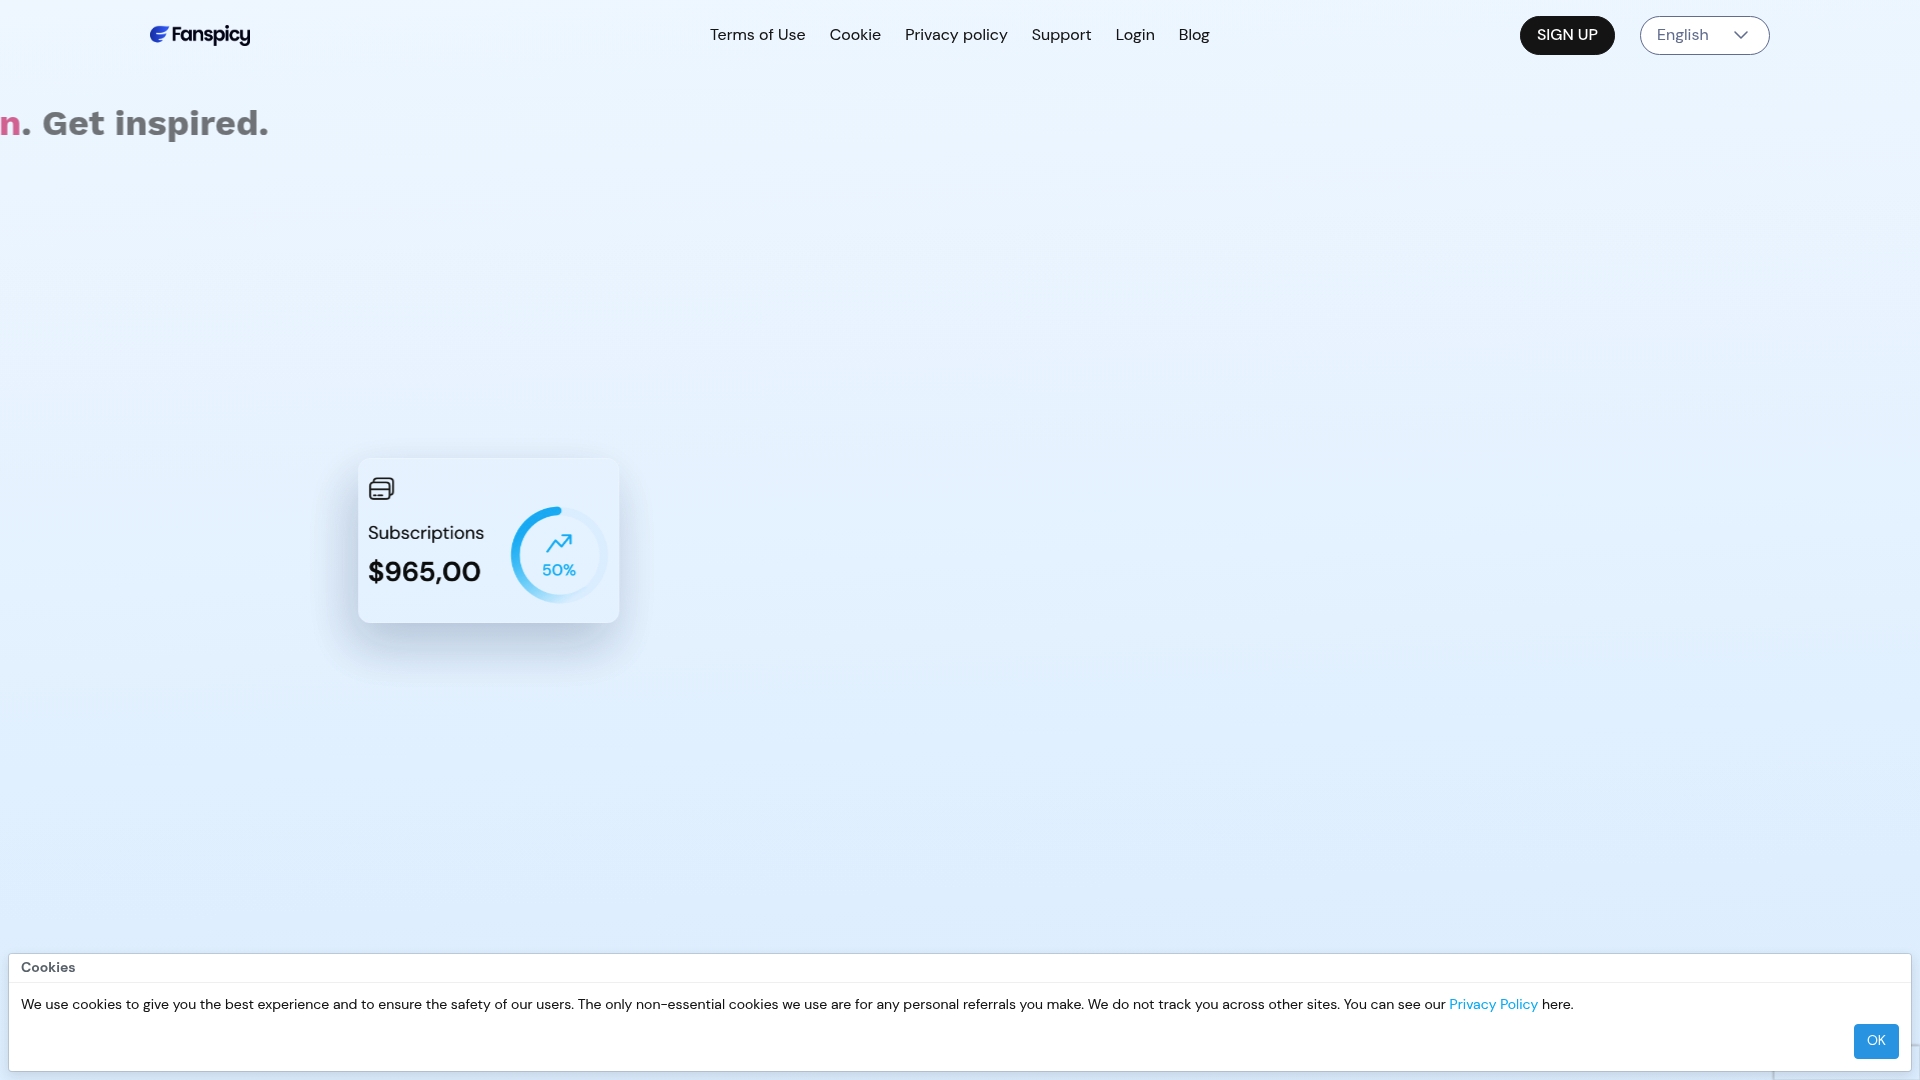This screenshot has width=1920, height=1080.
Task: Open the Login page
Action: 1134,35
